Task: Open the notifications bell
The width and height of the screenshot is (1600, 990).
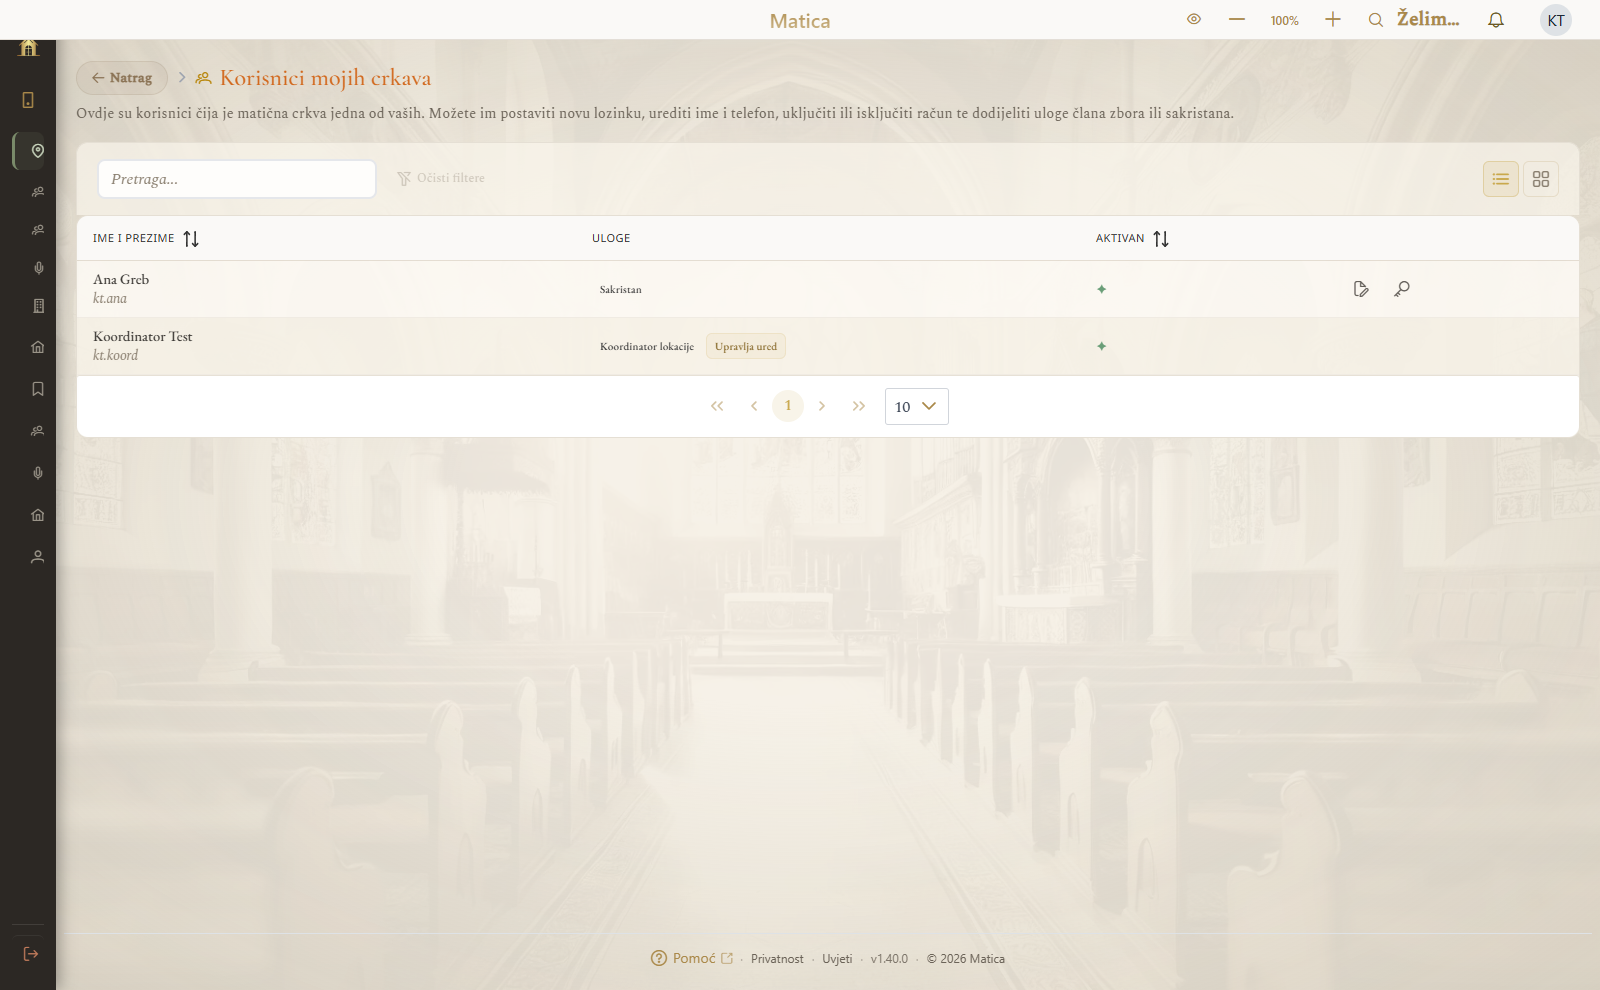Action: click(x=1496, y=20)
